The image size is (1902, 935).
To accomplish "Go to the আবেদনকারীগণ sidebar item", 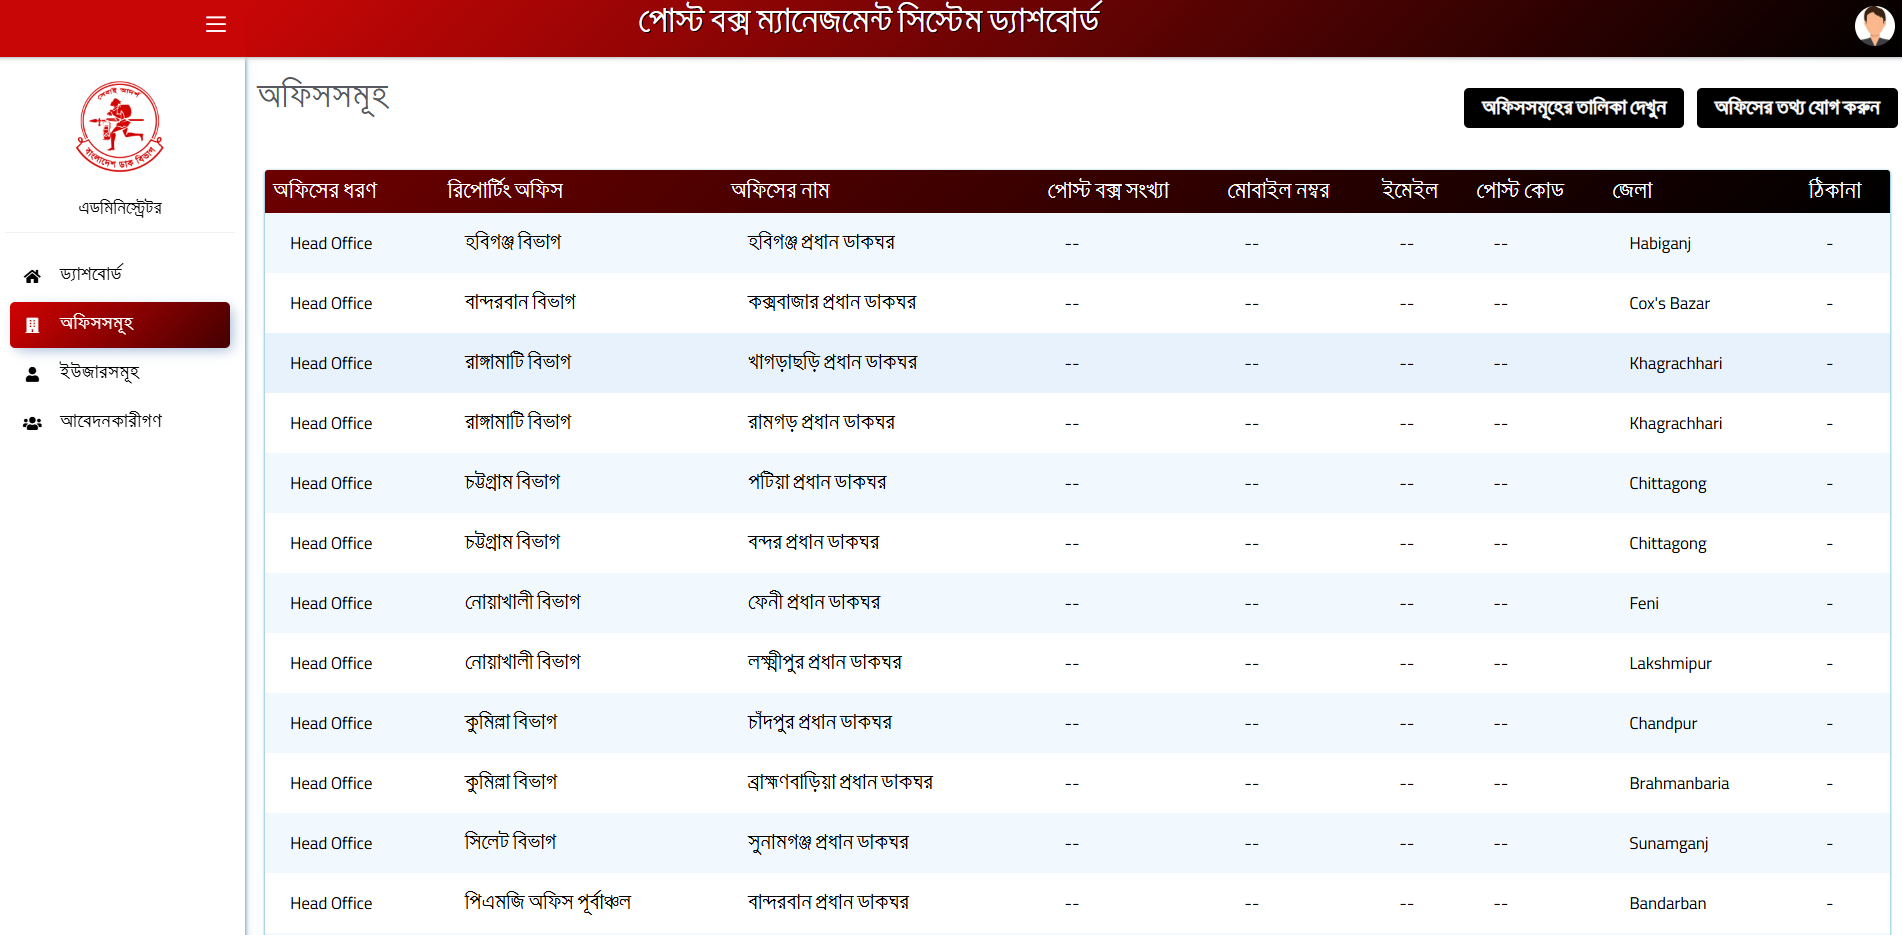I will pos(110,421).
